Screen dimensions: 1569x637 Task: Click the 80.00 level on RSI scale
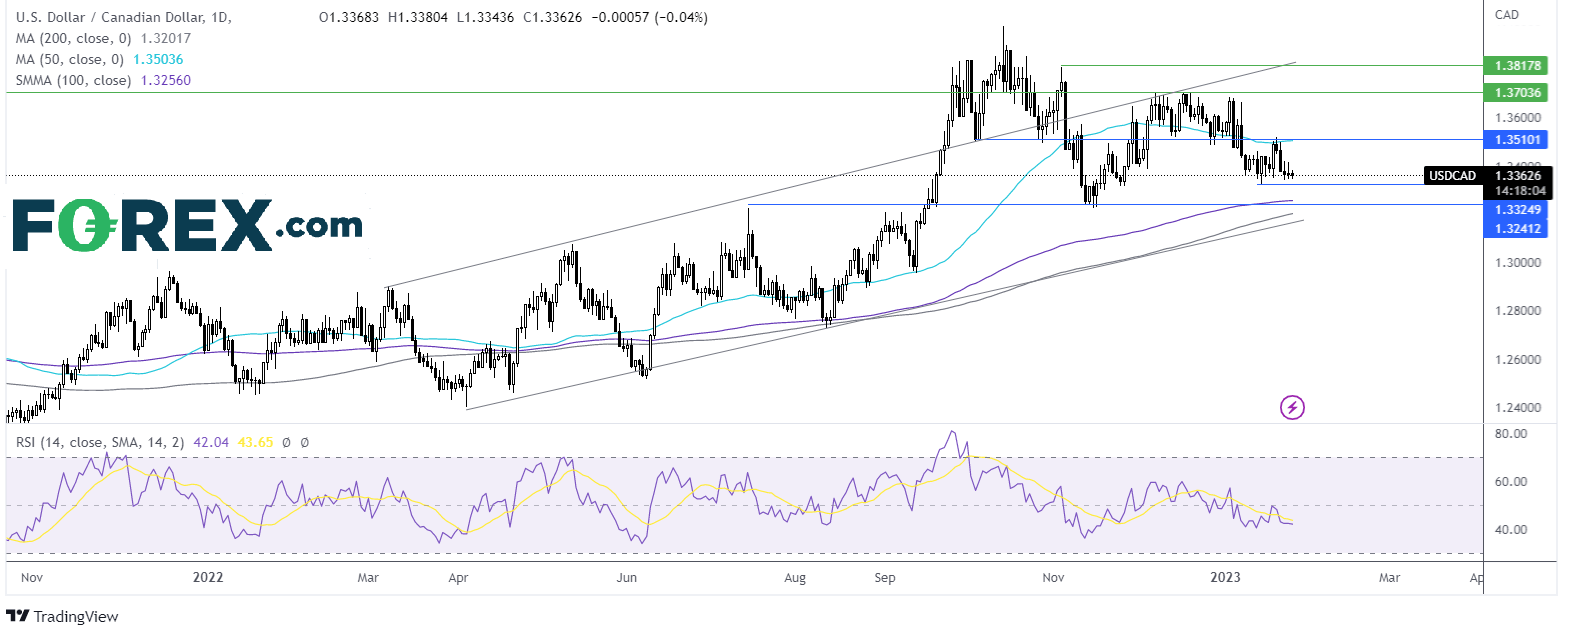(1511, 433)
